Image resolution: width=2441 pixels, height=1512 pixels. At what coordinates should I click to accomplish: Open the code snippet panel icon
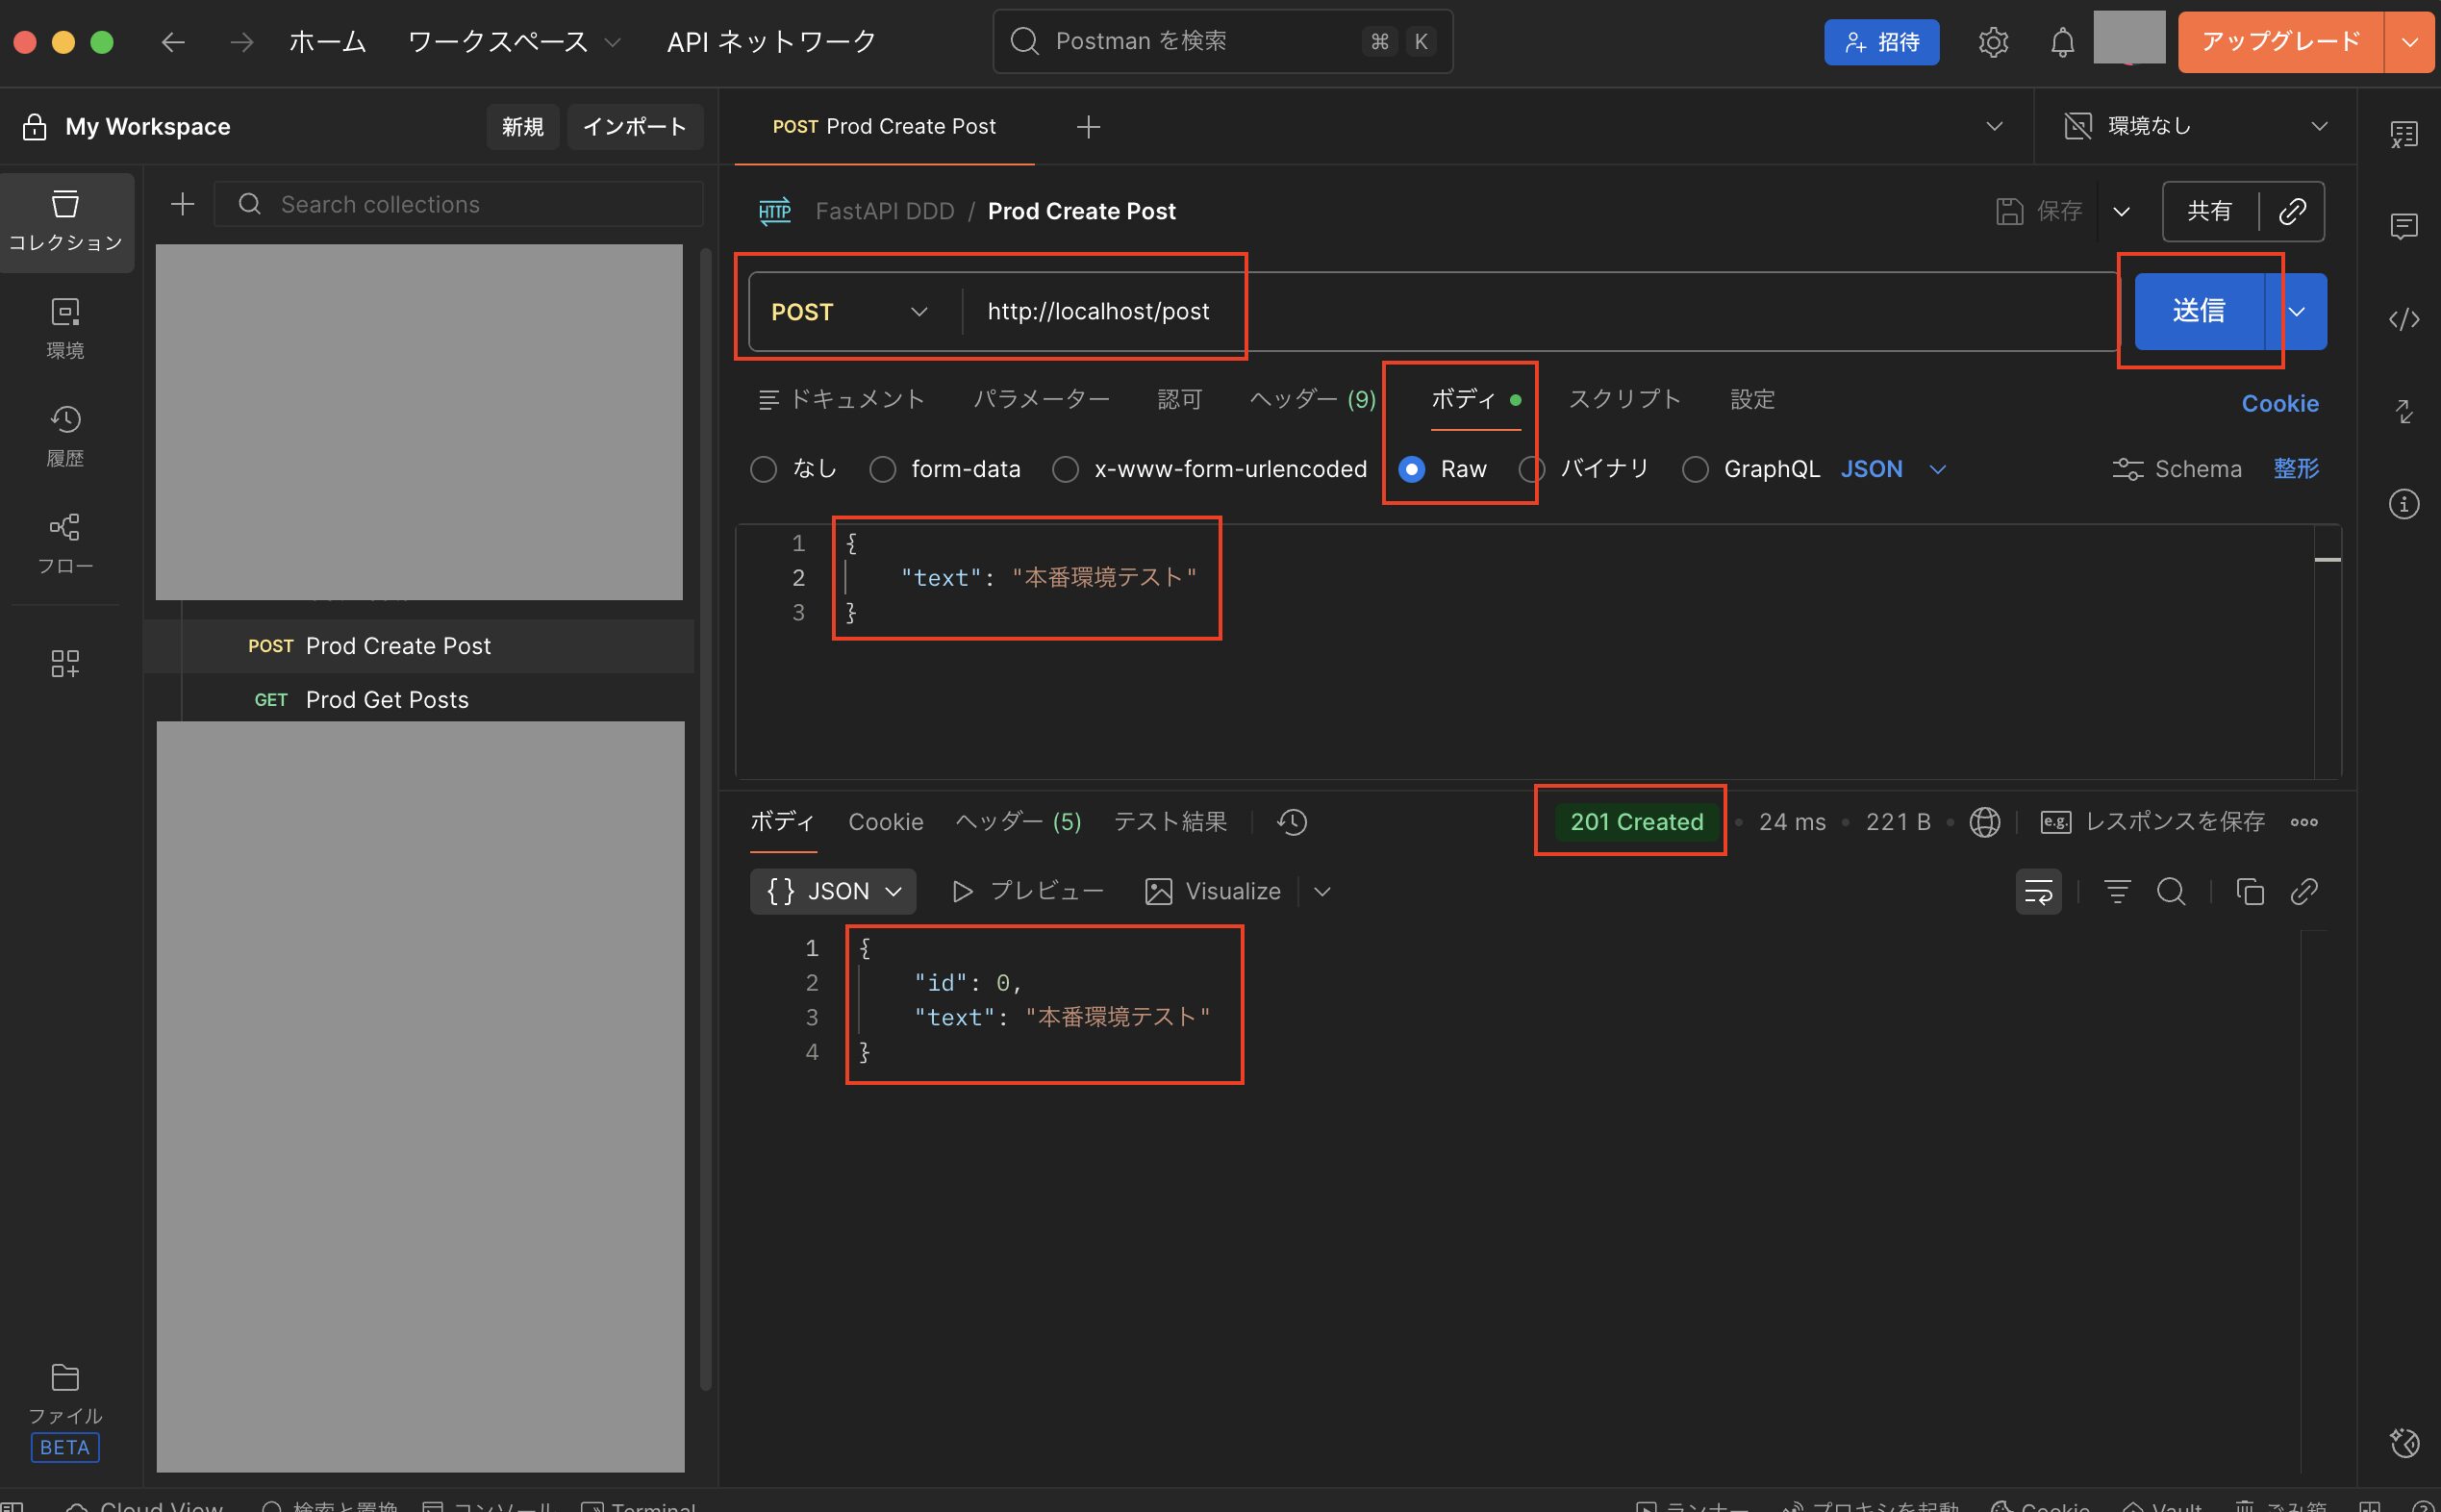[x=2403, y=319]
